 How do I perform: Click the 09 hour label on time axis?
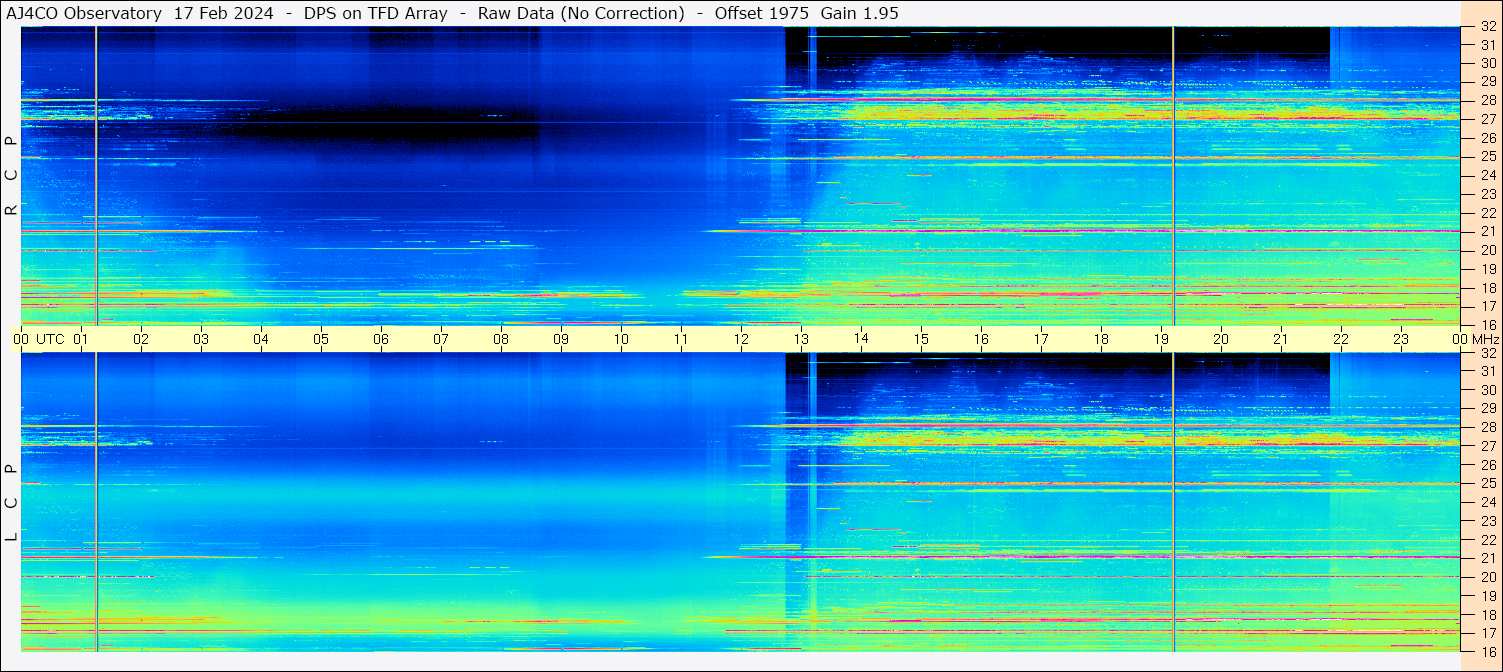coord(561,339)
